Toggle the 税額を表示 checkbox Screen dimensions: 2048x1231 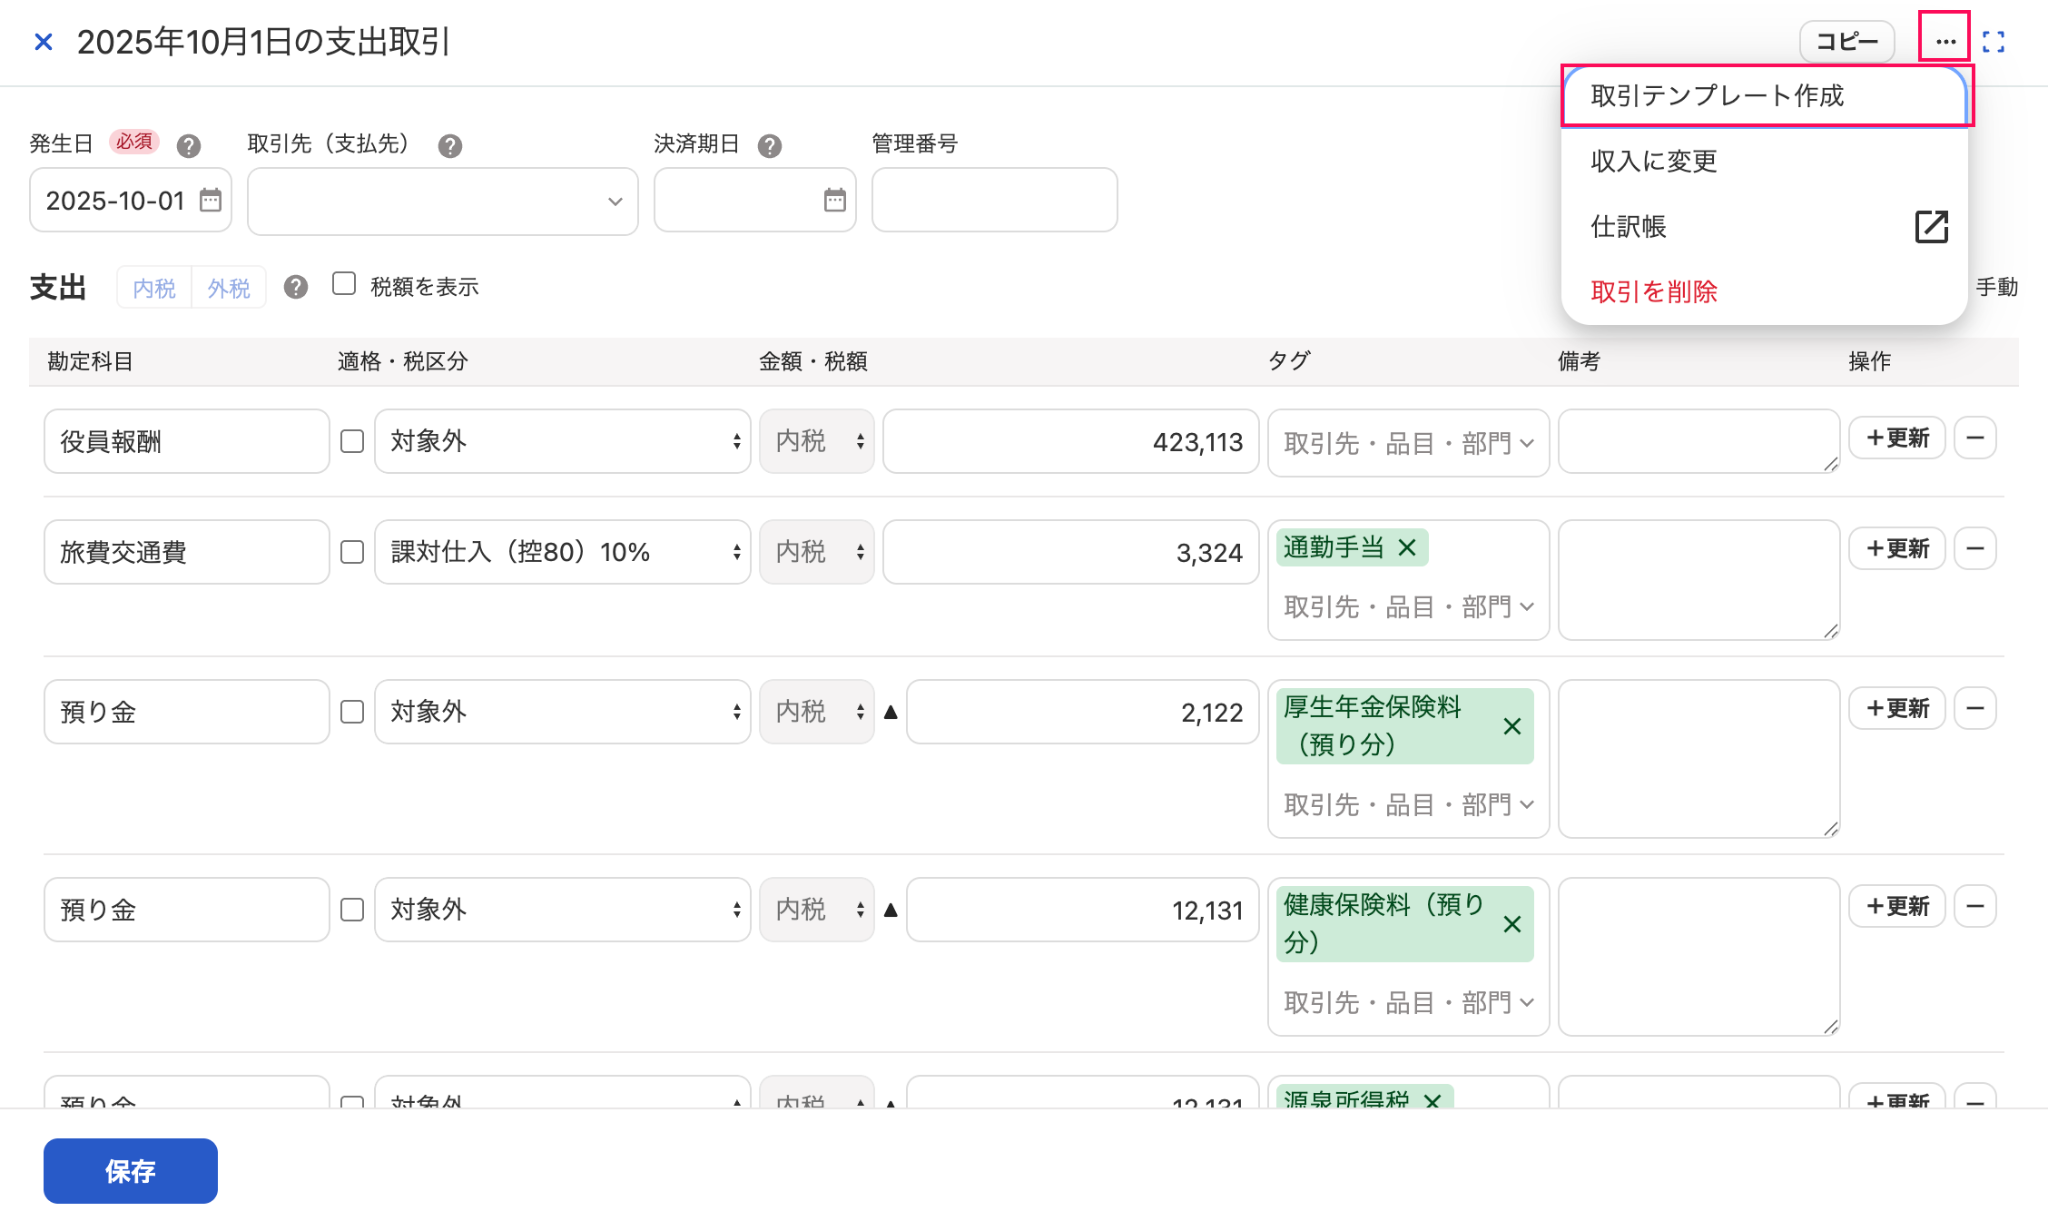coord(344,284)
